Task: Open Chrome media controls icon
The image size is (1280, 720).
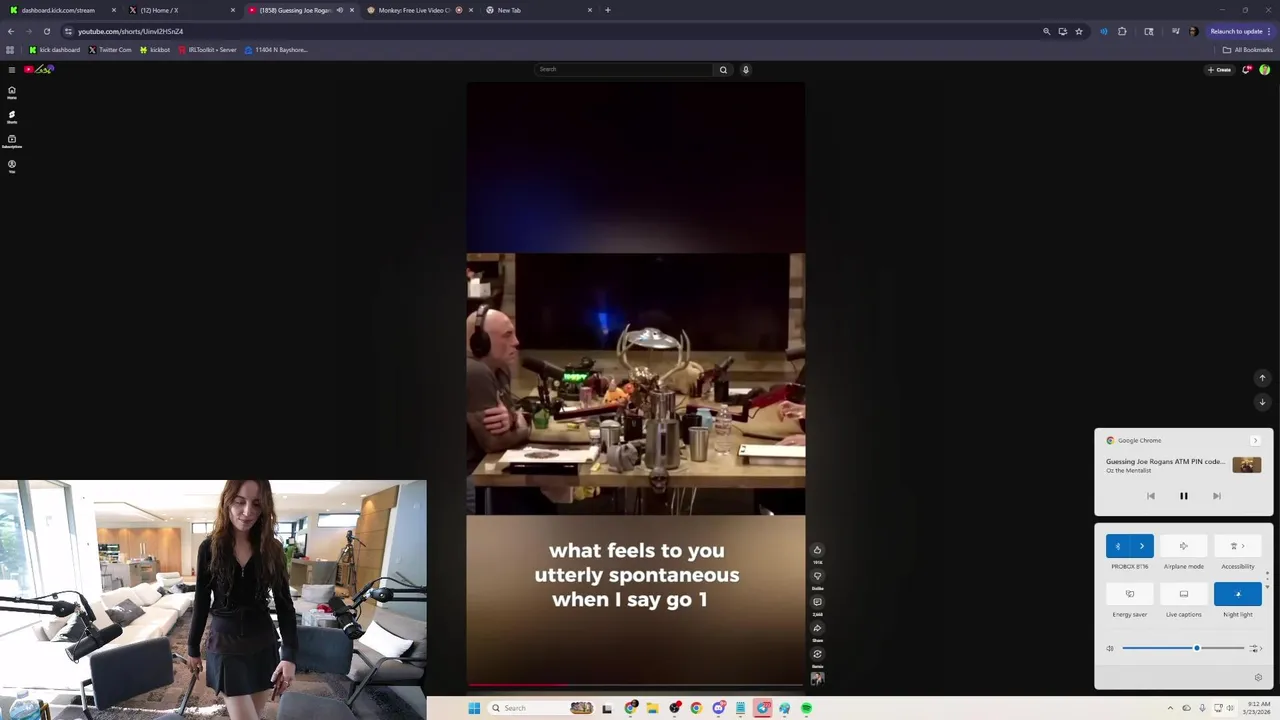Action: (1175, 31)
